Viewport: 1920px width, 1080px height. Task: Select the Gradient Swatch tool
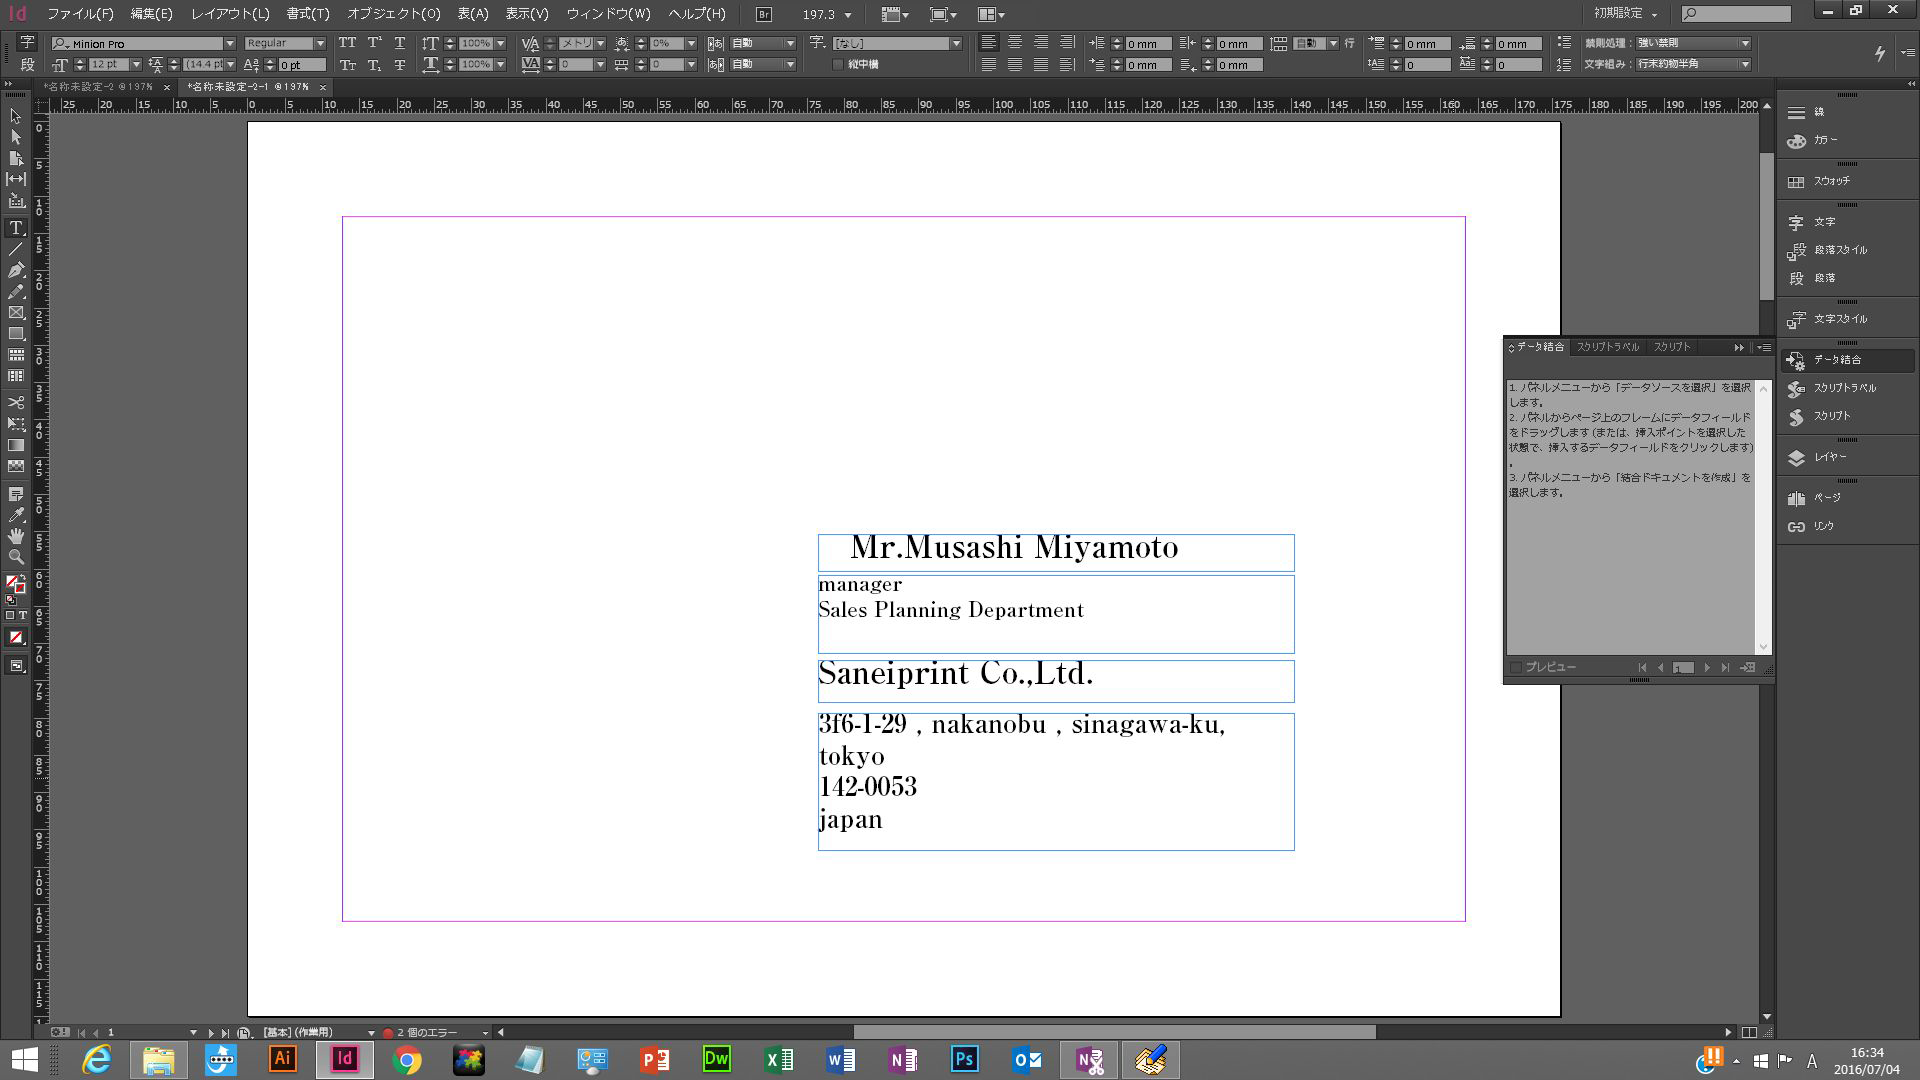pyautogui.click(x=15, y=445)
